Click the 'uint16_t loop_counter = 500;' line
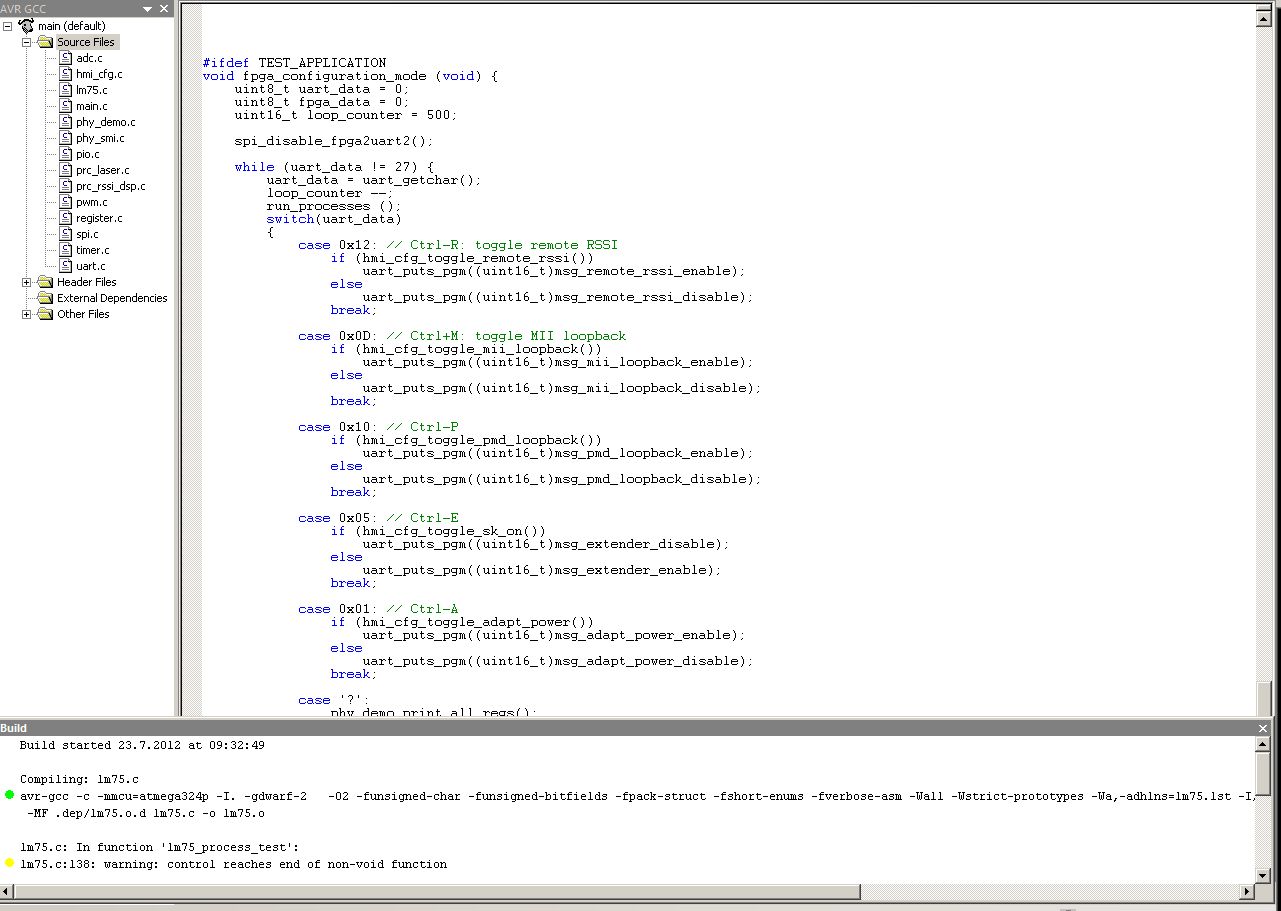1281x911 pixels. (x=346, y=115)
